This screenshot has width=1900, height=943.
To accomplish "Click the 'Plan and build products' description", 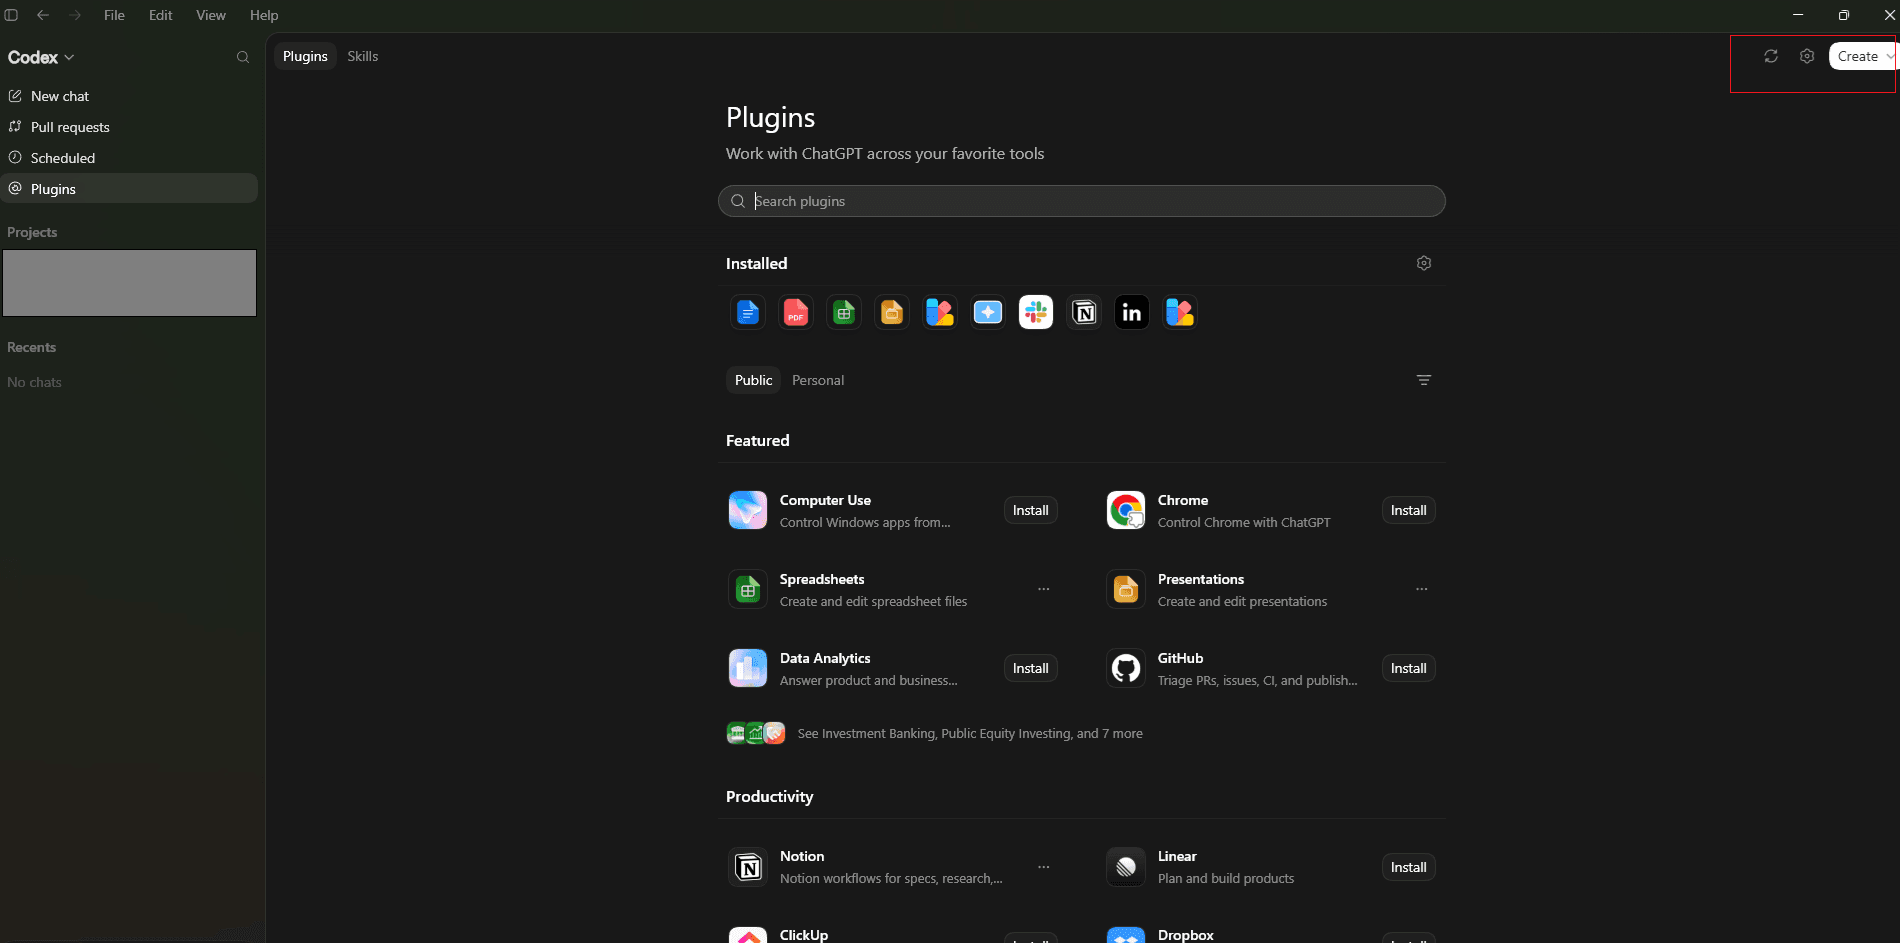I will [x=1226, y=878].
